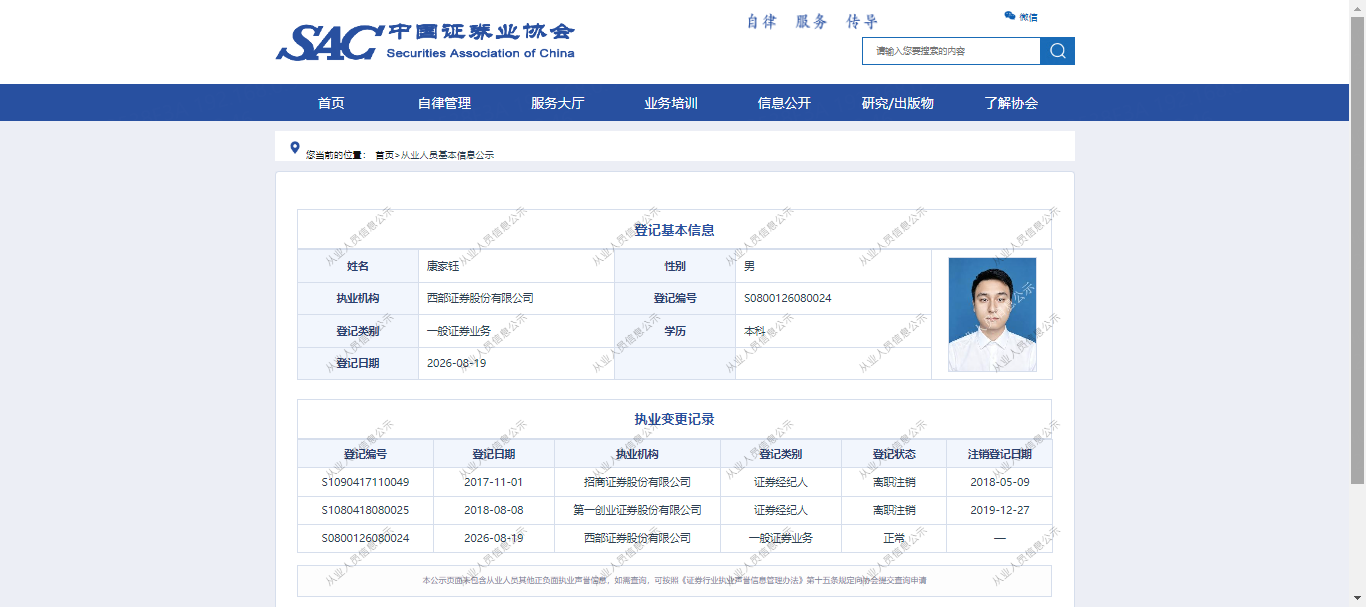Click the 登记编号 value S0800126080024 in basic info
Viewport: 1366px width, 607px height.
tap(788, 298)
